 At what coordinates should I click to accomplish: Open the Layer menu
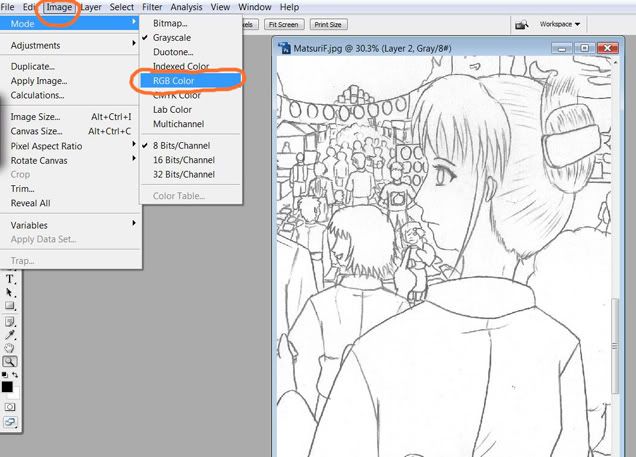91,7
